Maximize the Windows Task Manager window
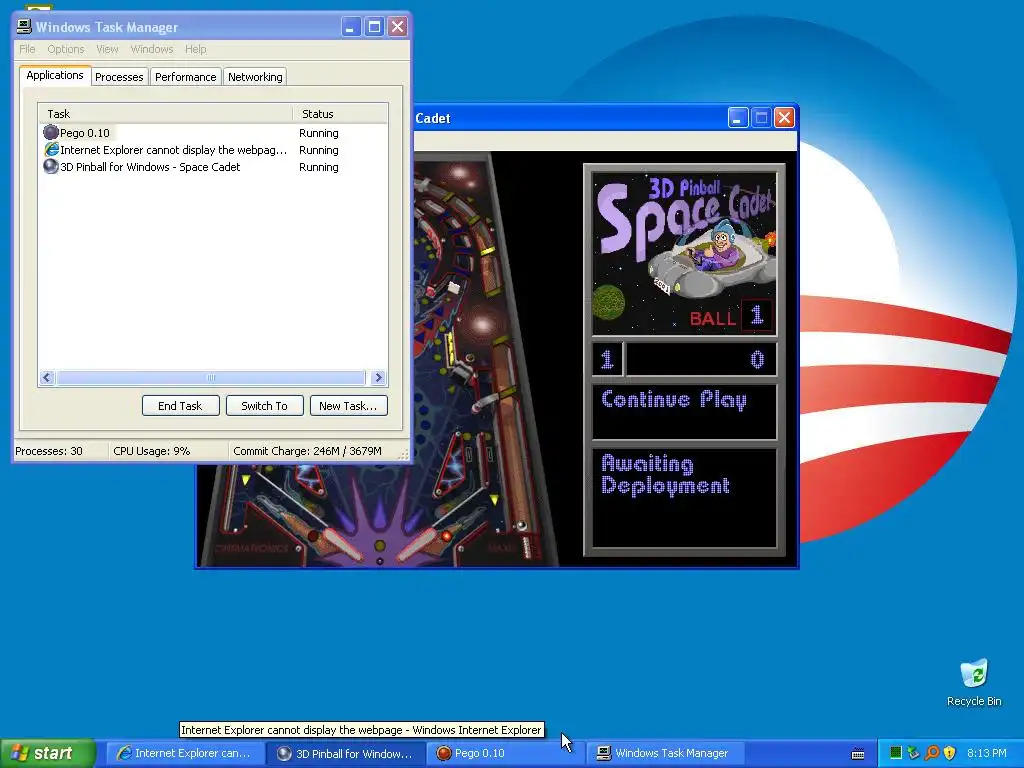Image resolution: width=1024 pixels, height=768 pixels. click(374, 27)
